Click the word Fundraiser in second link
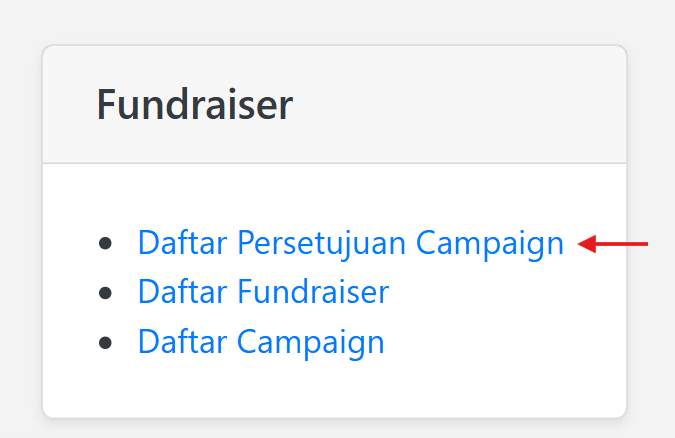The width and height of the screenshot is (675, 438). pyautogui.click(x=313, y=292)
